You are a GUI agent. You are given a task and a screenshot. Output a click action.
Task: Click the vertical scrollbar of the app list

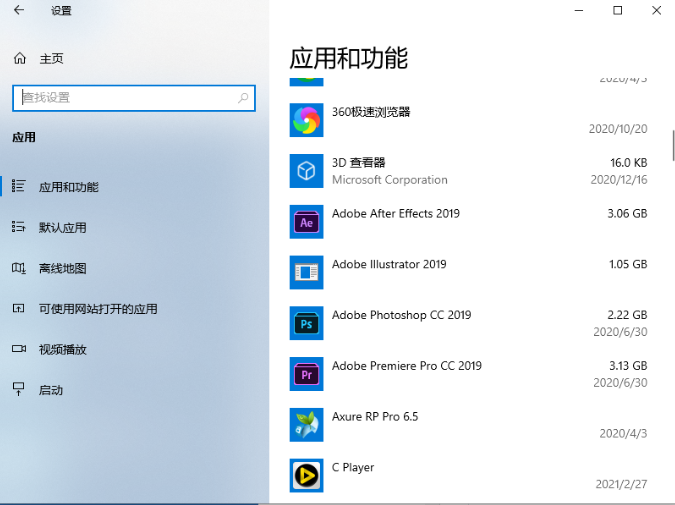click(x=672, y=144)
